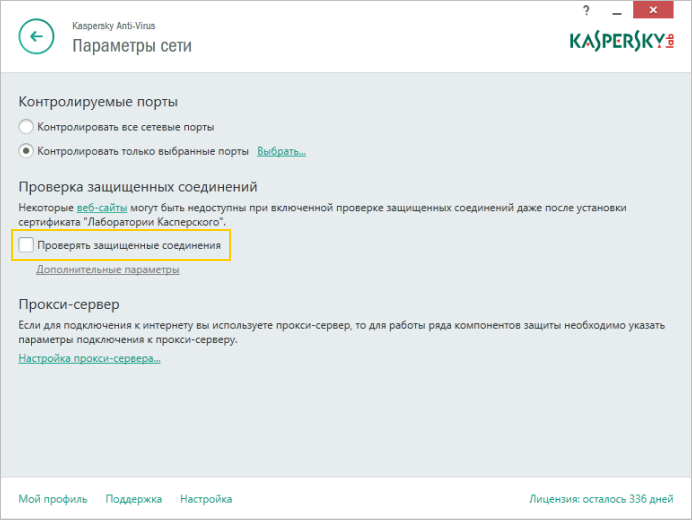The image size is (692, 520).
Task: Click the 'Контролируемые порты' heading
Action: (x=98, y=102)
